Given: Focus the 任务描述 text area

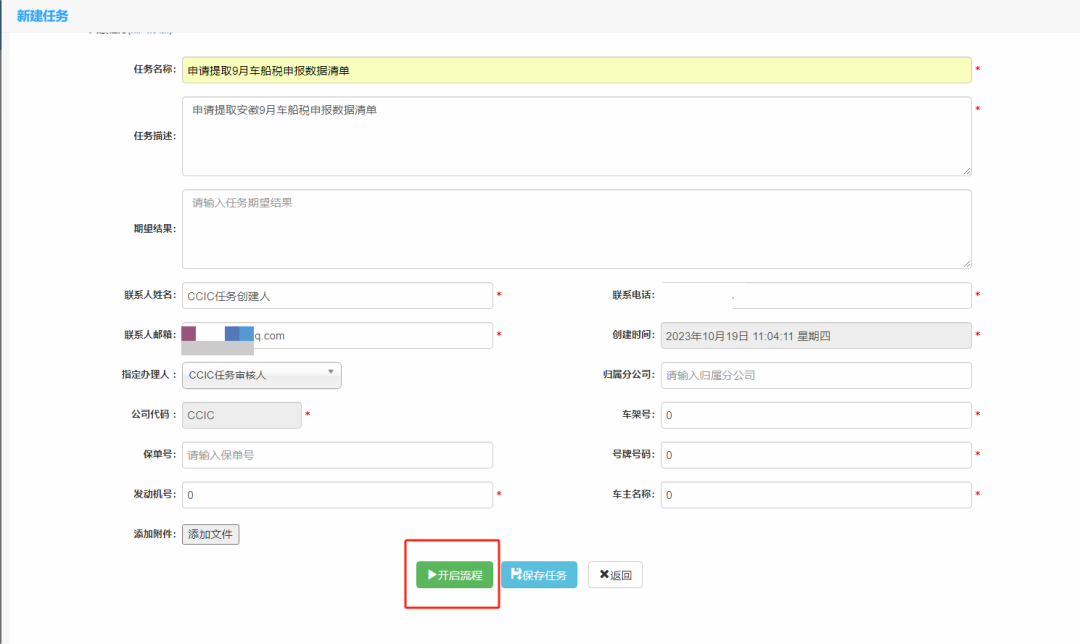Looking at the screenshot, I should click(576, 136).
